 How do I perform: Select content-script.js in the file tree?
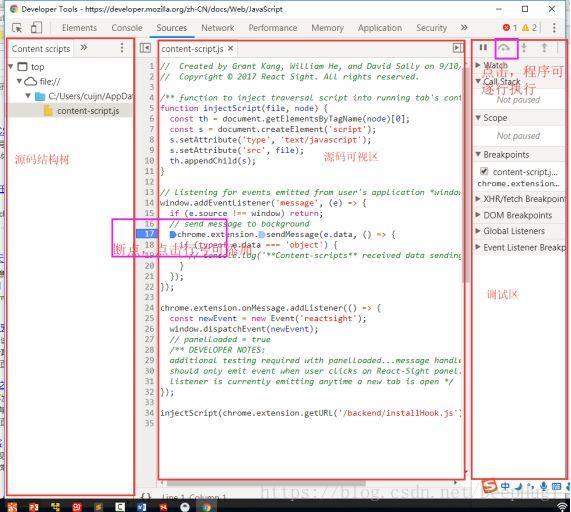coord(88,111)
